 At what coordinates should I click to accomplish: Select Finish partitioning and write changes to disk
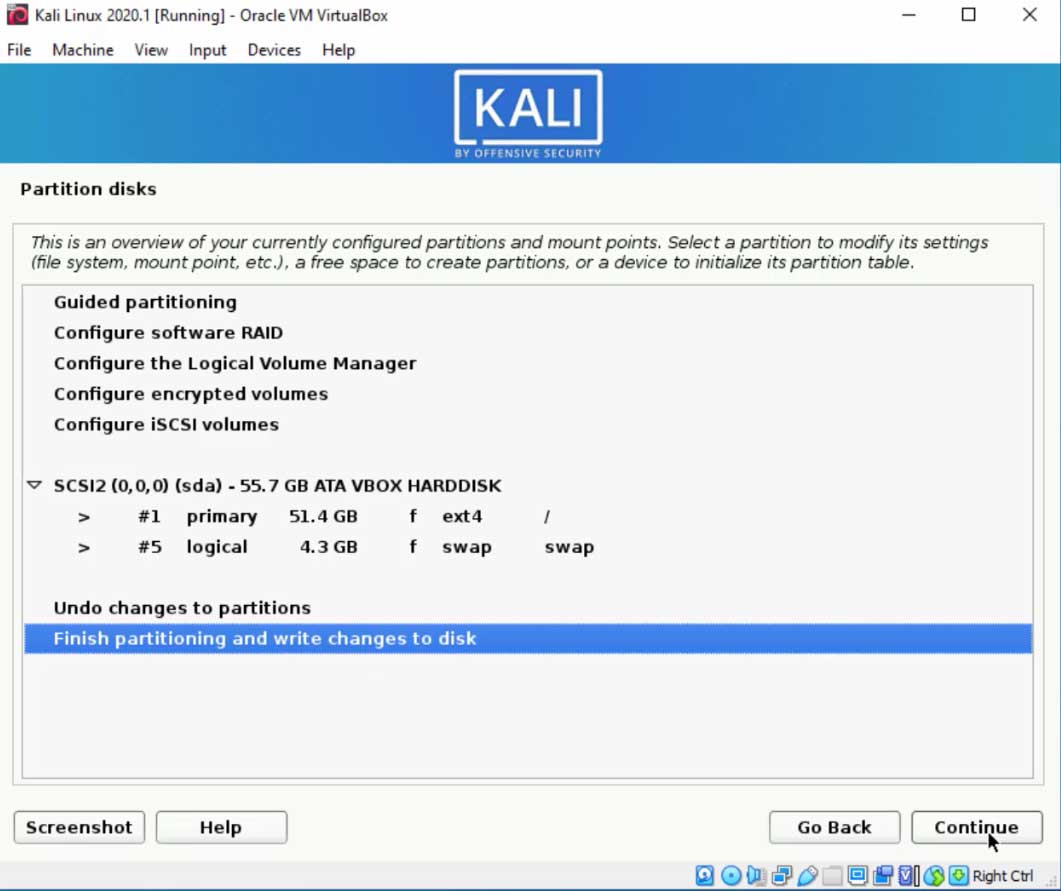click(528, 638)
